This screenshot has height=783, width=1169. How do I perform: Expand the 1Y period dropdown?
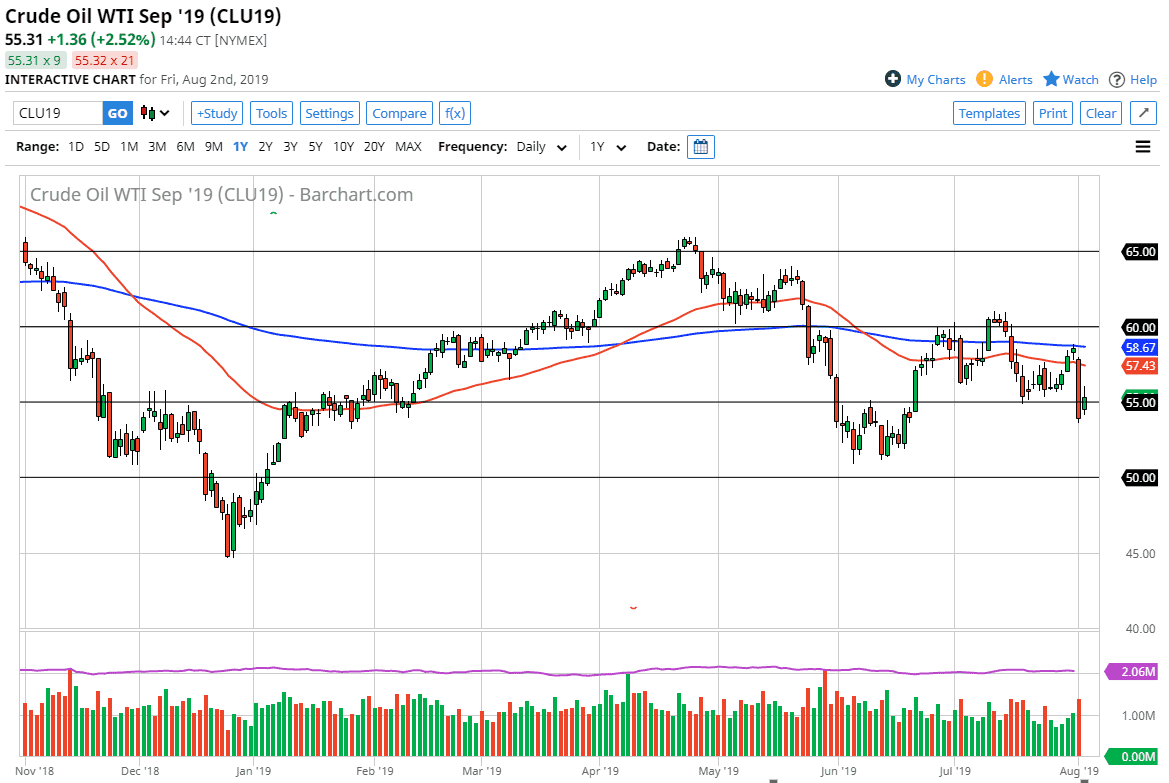pos(608,147)
